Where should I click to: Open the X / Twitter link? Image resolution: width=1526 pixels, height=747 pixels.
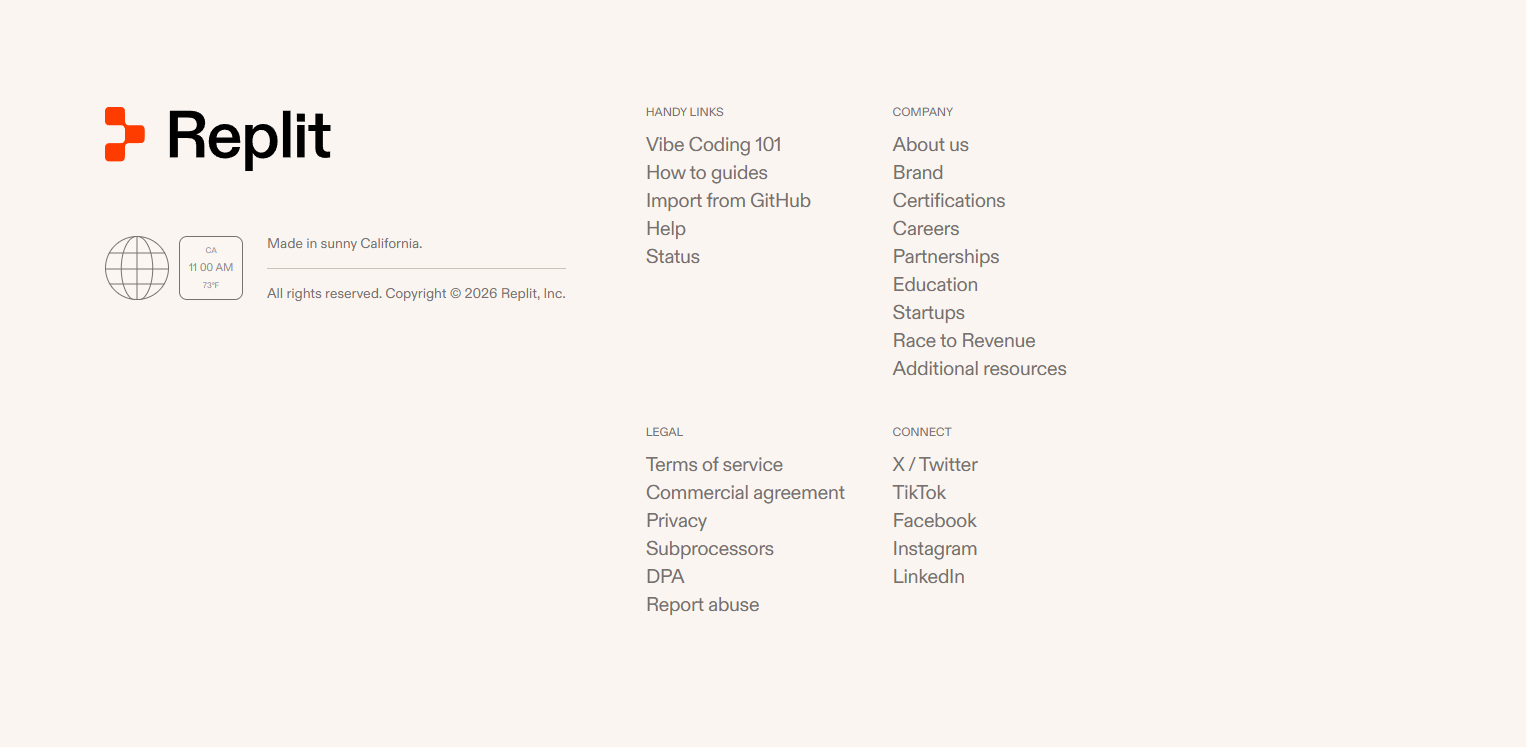[x=935, y=464]
